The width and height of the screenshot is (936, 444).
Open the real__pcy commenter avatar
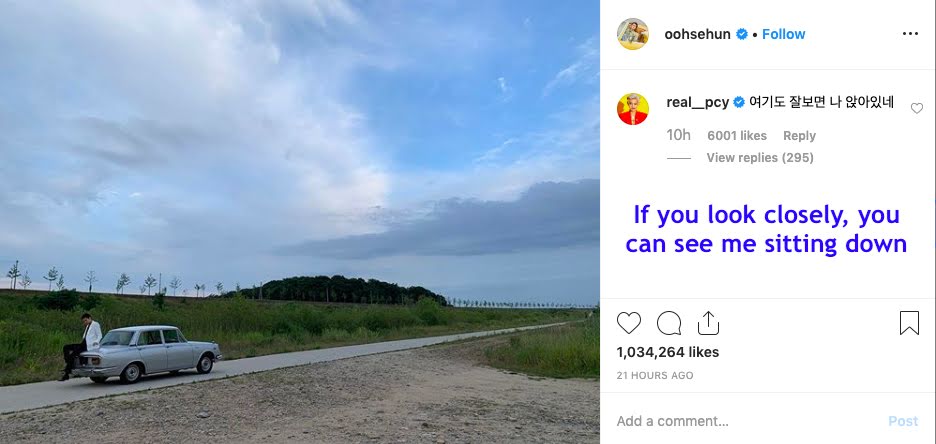point(633,109)
